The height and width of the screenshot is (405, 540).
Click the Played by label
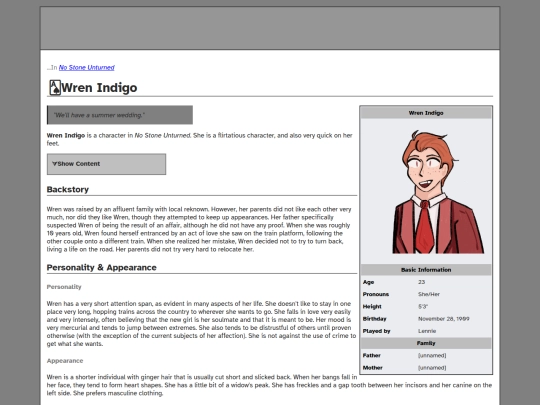tap(376, 331)
